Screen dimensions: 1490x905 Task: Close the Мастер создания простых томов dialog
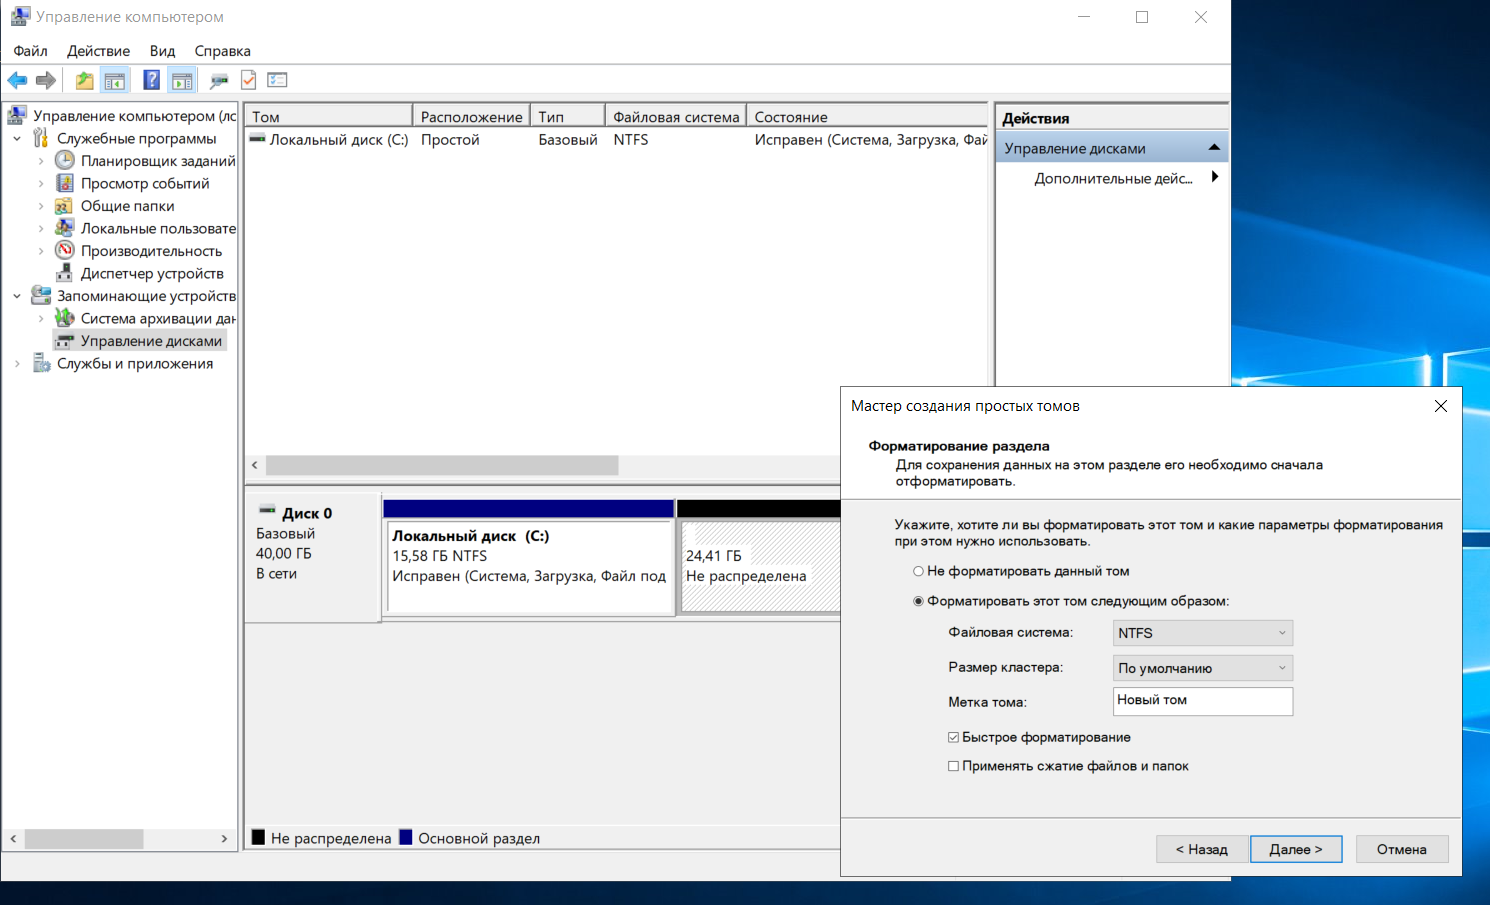point(1440,406)
